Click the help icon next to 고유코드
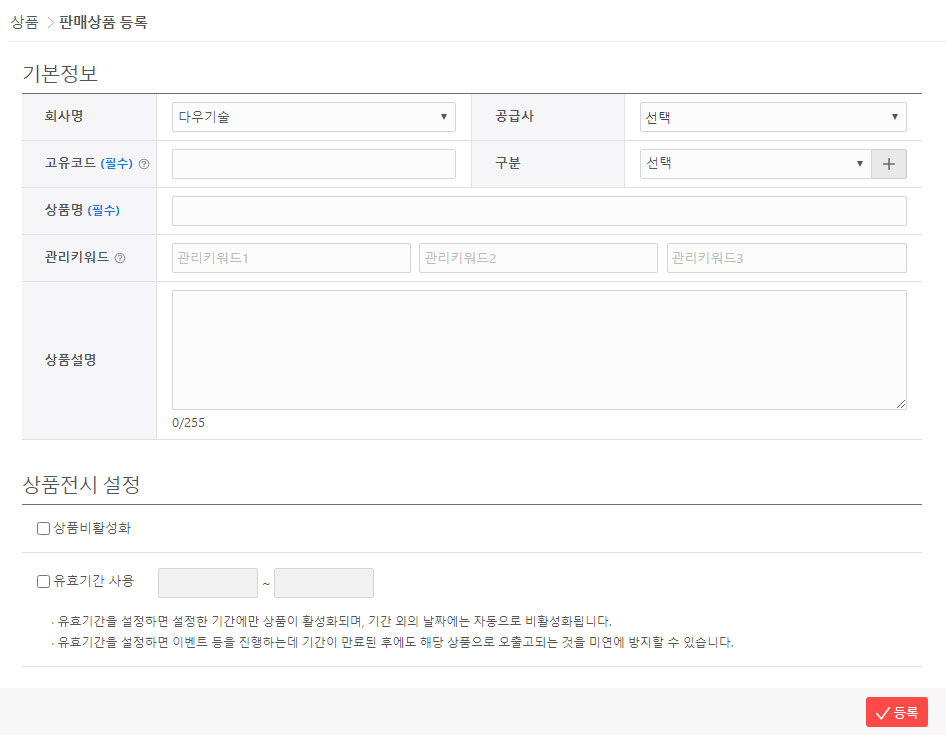Viewport: 946px width, 735px height. point(143,164)
